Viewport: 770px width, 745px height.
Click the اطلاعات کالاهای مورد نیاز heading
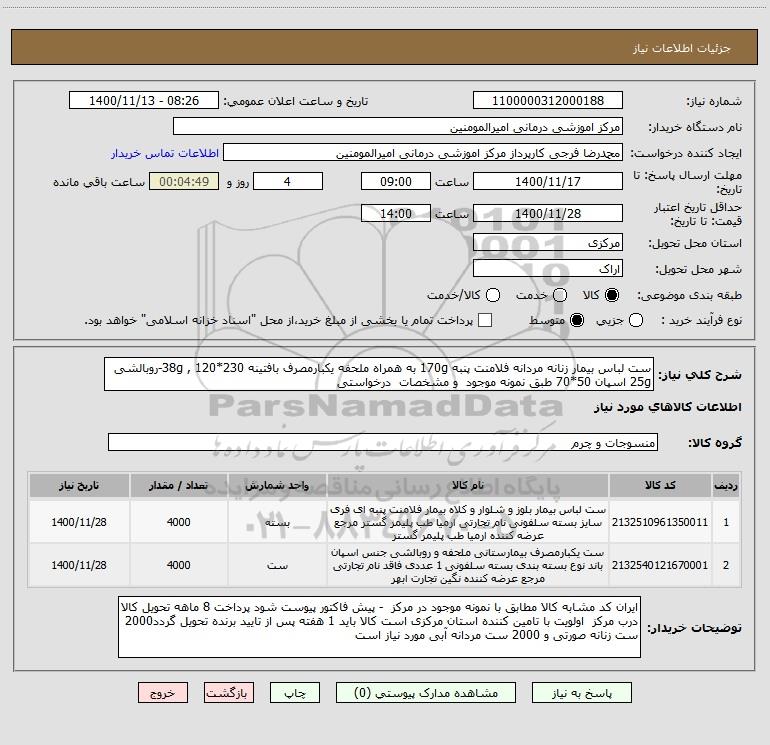[667, 407]
